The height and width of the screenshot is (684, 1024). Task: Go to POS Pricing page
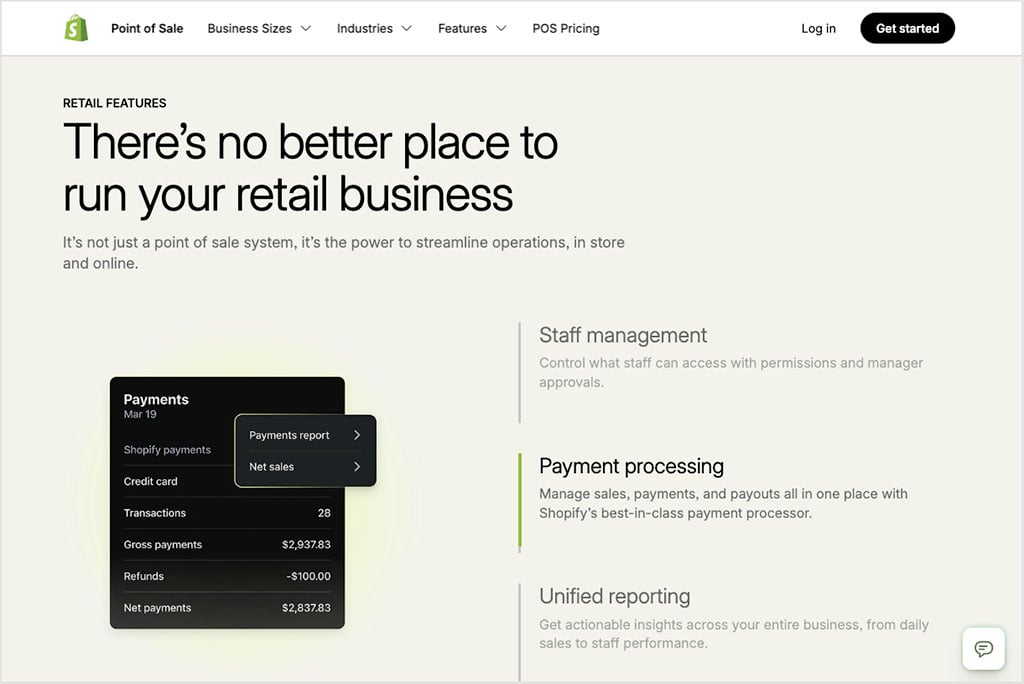[x=566, y=28]
